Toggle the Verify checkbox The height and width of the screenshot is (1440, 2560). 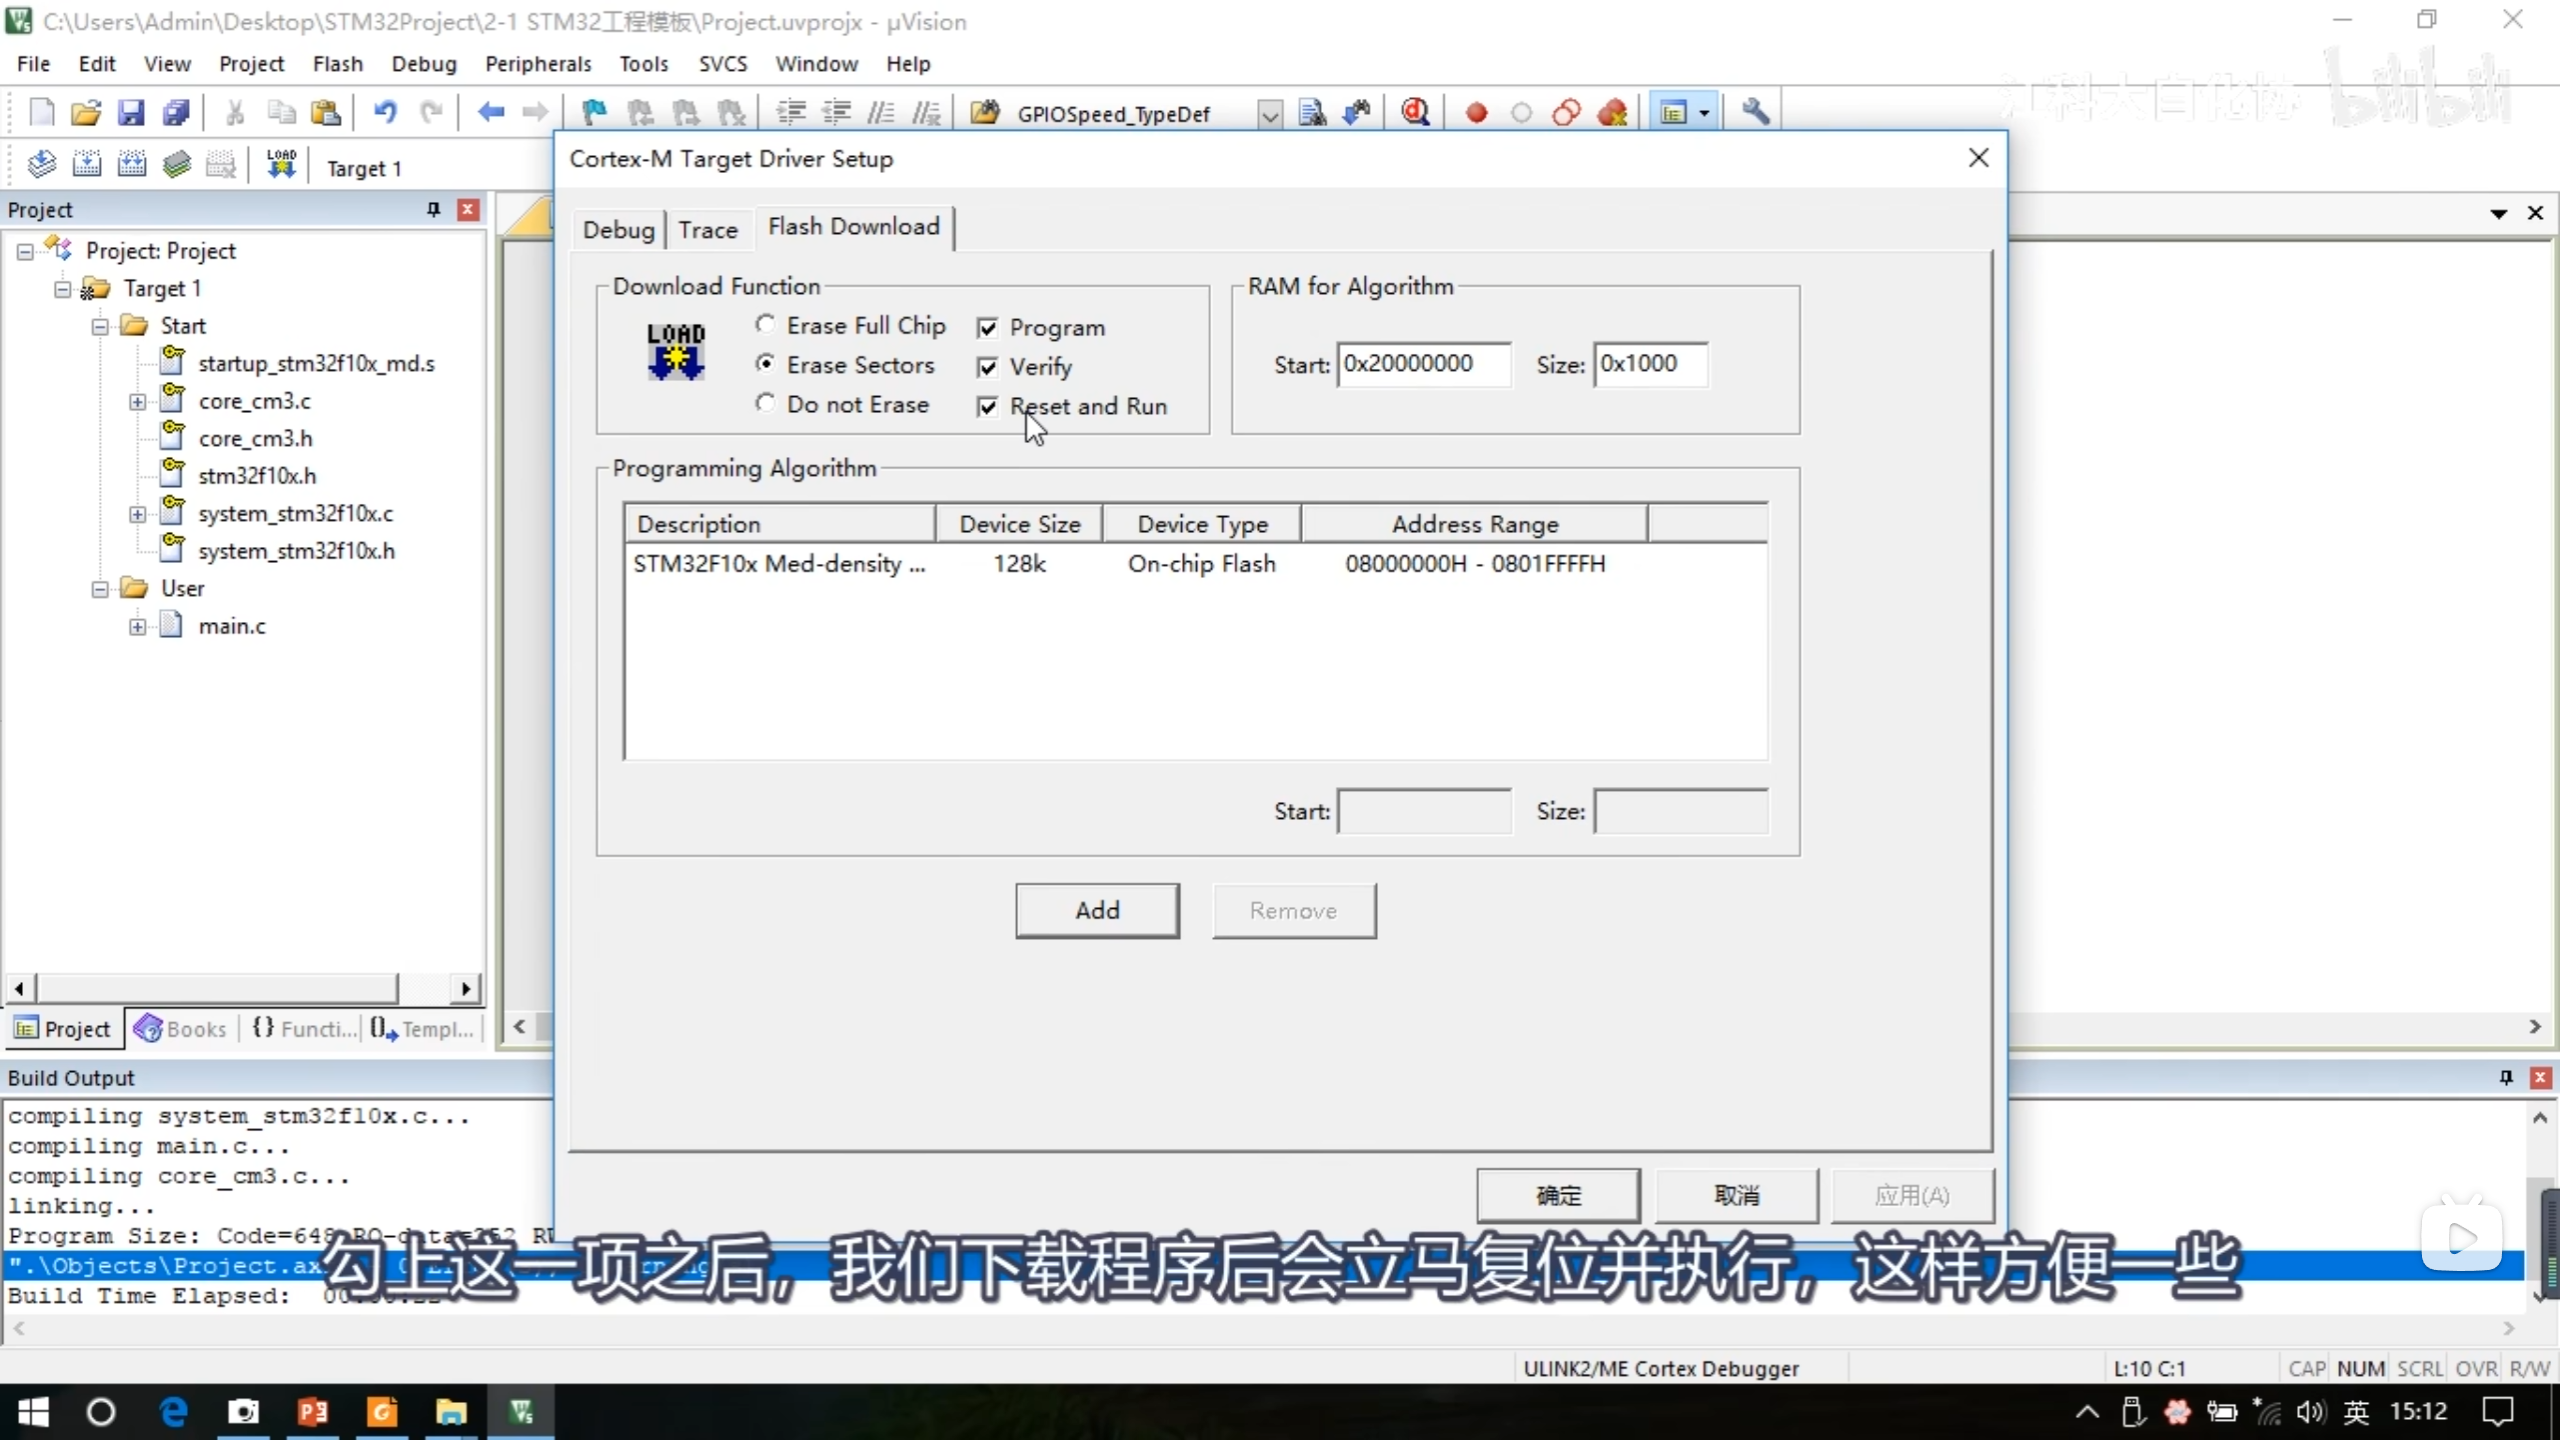(988, 367)
